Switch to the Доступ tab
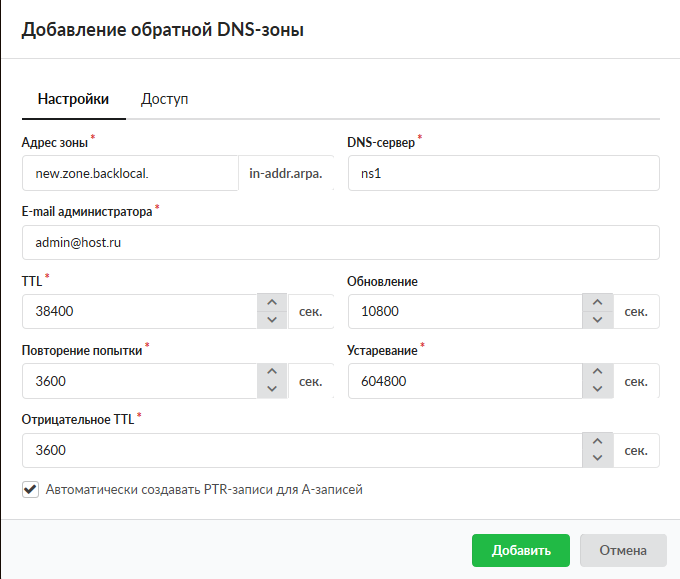 [165, 99]
